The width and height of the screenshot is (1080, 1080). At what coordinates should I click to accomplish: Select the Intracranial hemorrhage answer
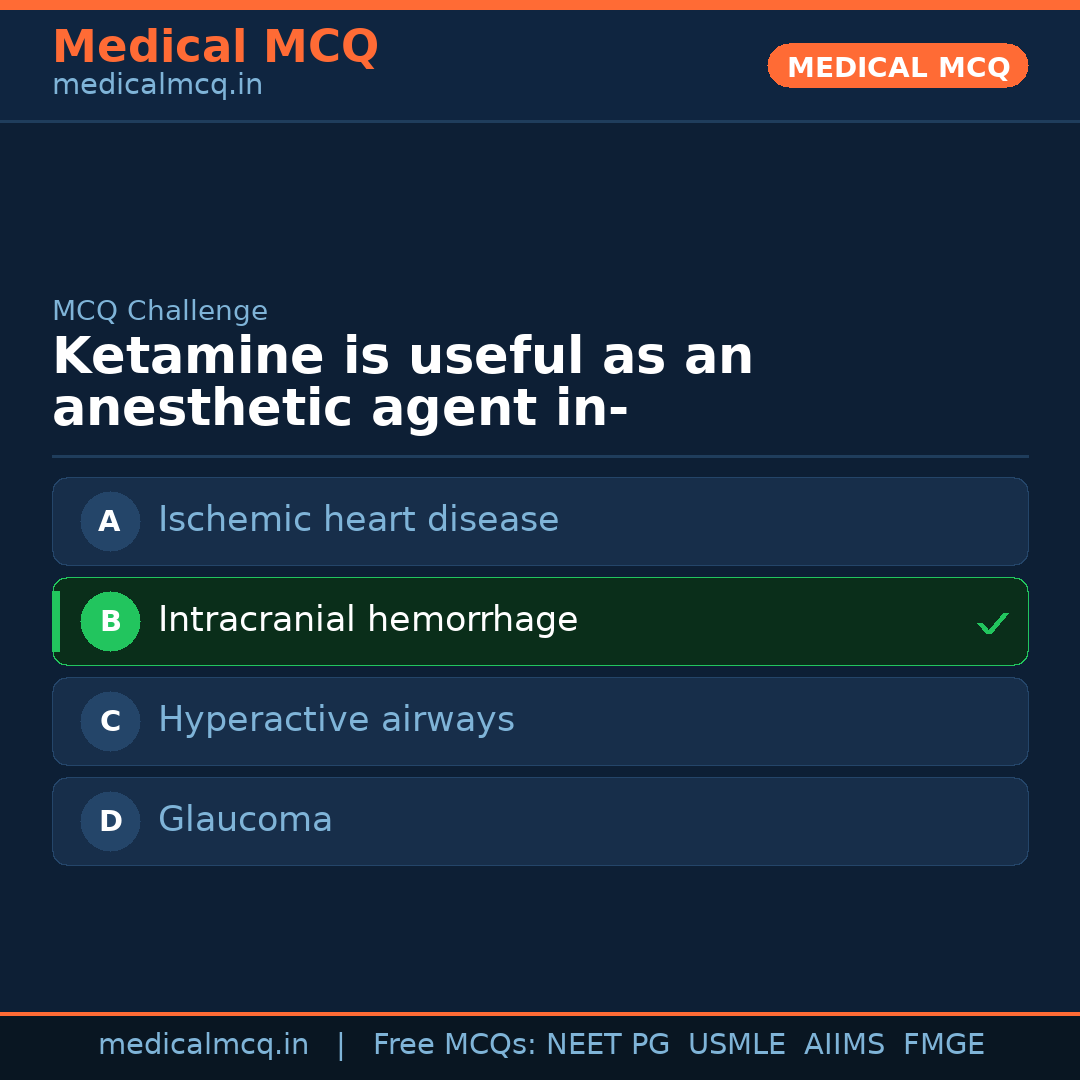coord(368,620)
